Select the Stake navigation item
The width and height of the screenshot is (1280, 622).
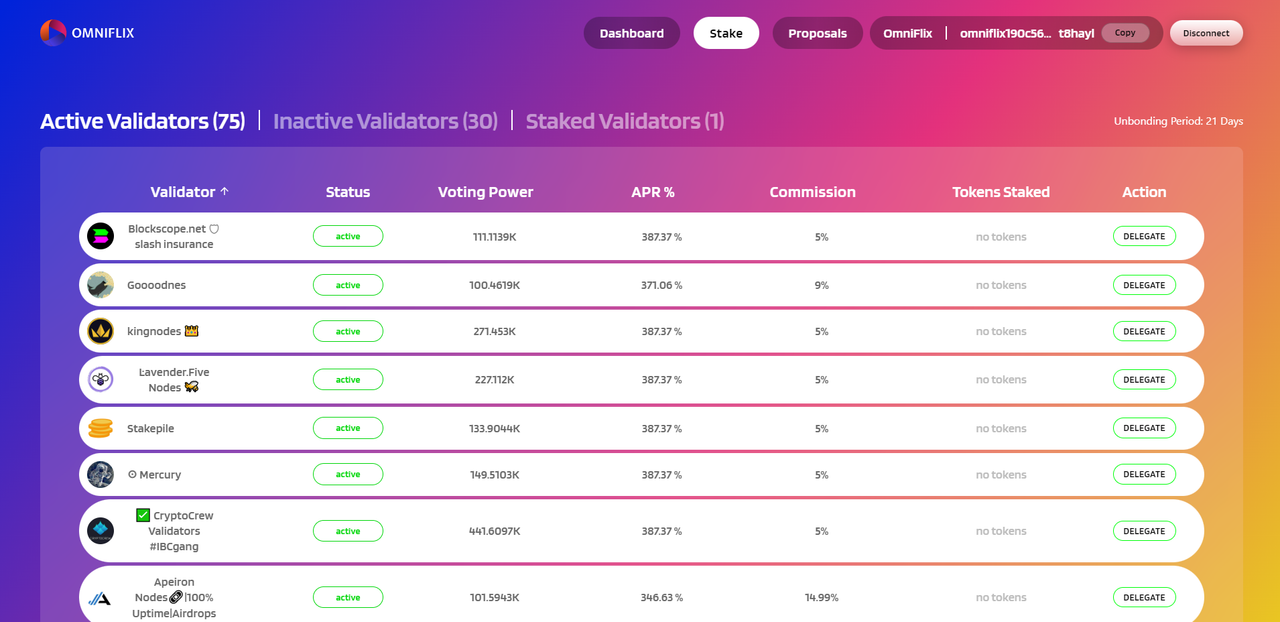(x=726, y=33)
